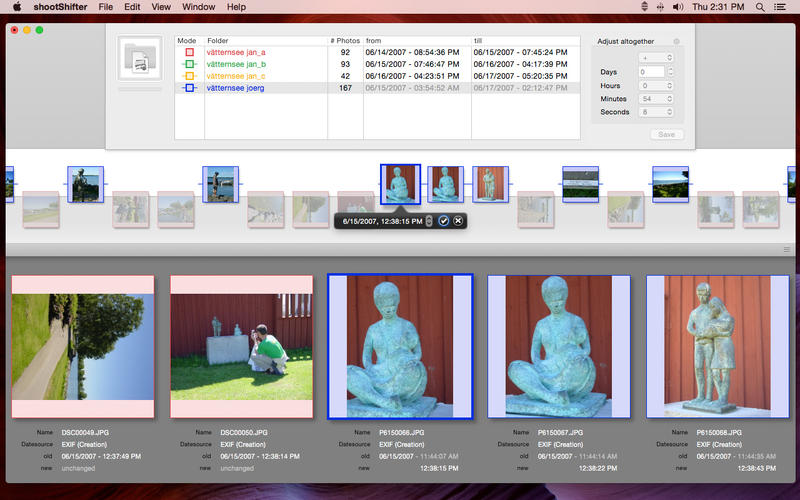Confirm the timestamp with the checkmark icon
The image size is (800, 500).
pos(444,220)
